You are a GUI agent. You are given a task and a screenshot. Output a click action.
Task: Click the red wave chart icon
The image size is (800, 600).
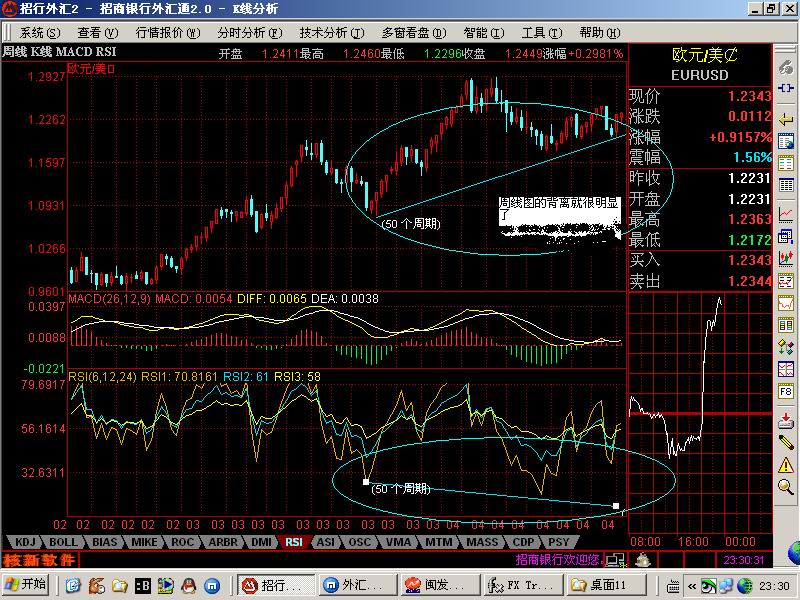point(786,303)
